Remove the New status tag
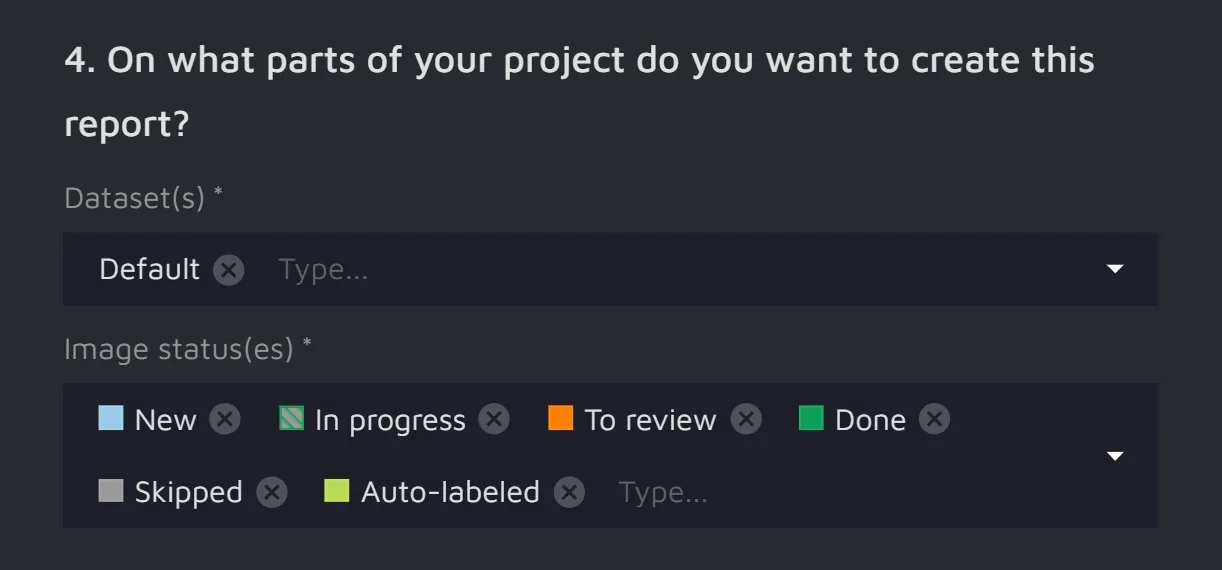1222x570 pixels. point(225,419)
